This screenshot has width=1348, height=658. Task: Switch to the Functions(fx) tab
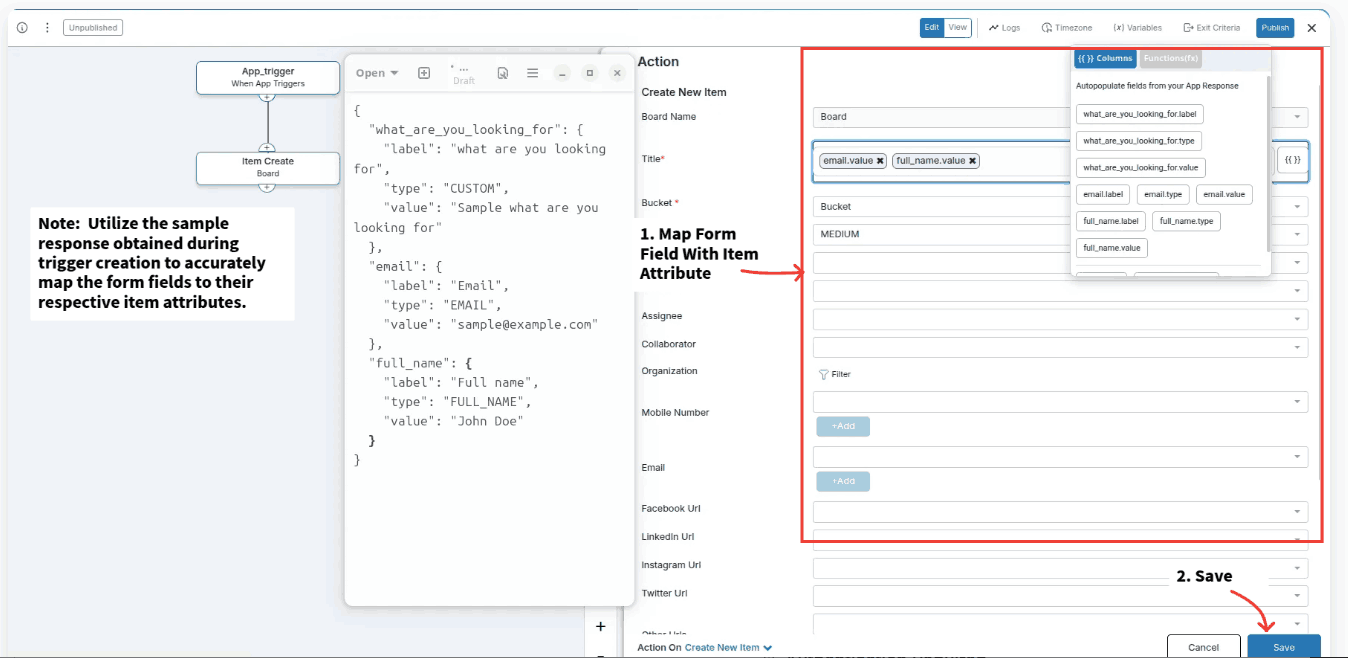coord(1170,59)
